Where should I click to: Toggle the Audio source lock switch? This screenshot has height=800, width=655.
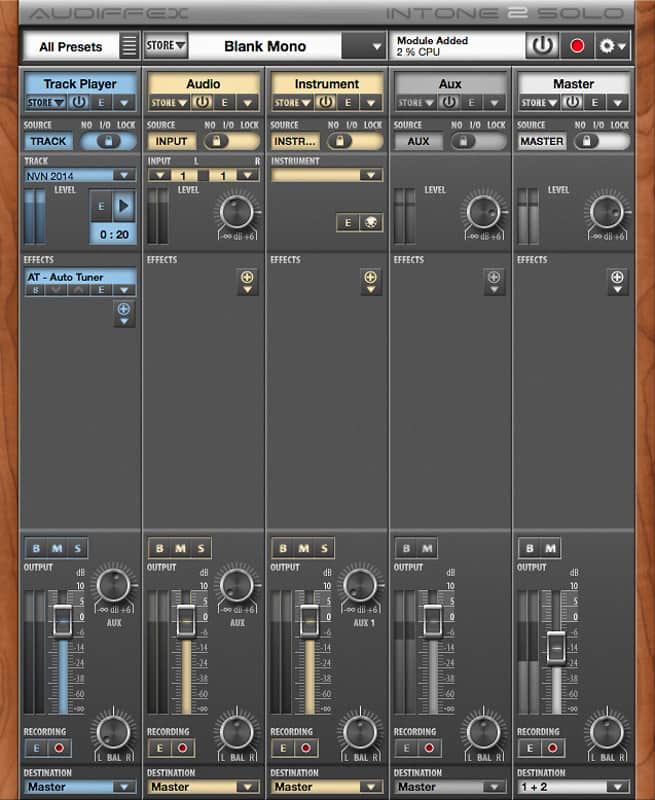click(x=232, y=141)
